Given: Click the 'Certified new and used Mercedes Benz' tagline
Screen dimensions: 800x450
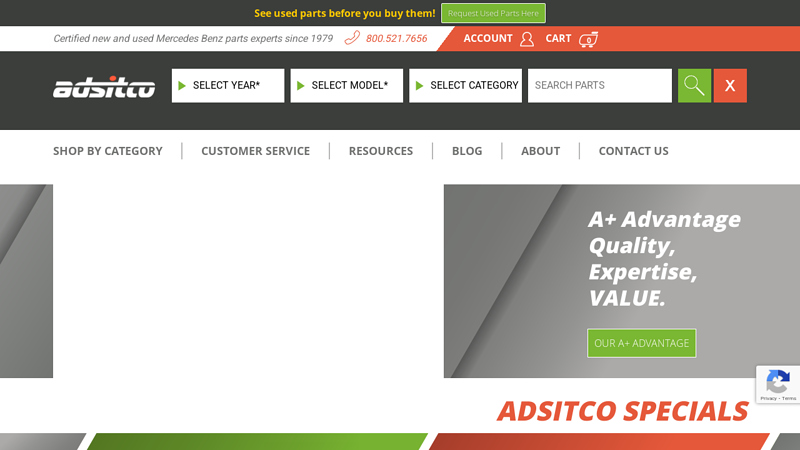Looking at the screenshot, I should pos(193,39).
